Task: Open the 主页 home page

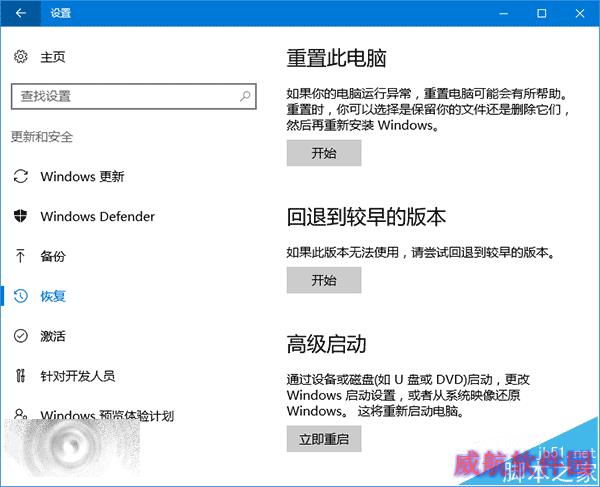Action: click(53, 57)
